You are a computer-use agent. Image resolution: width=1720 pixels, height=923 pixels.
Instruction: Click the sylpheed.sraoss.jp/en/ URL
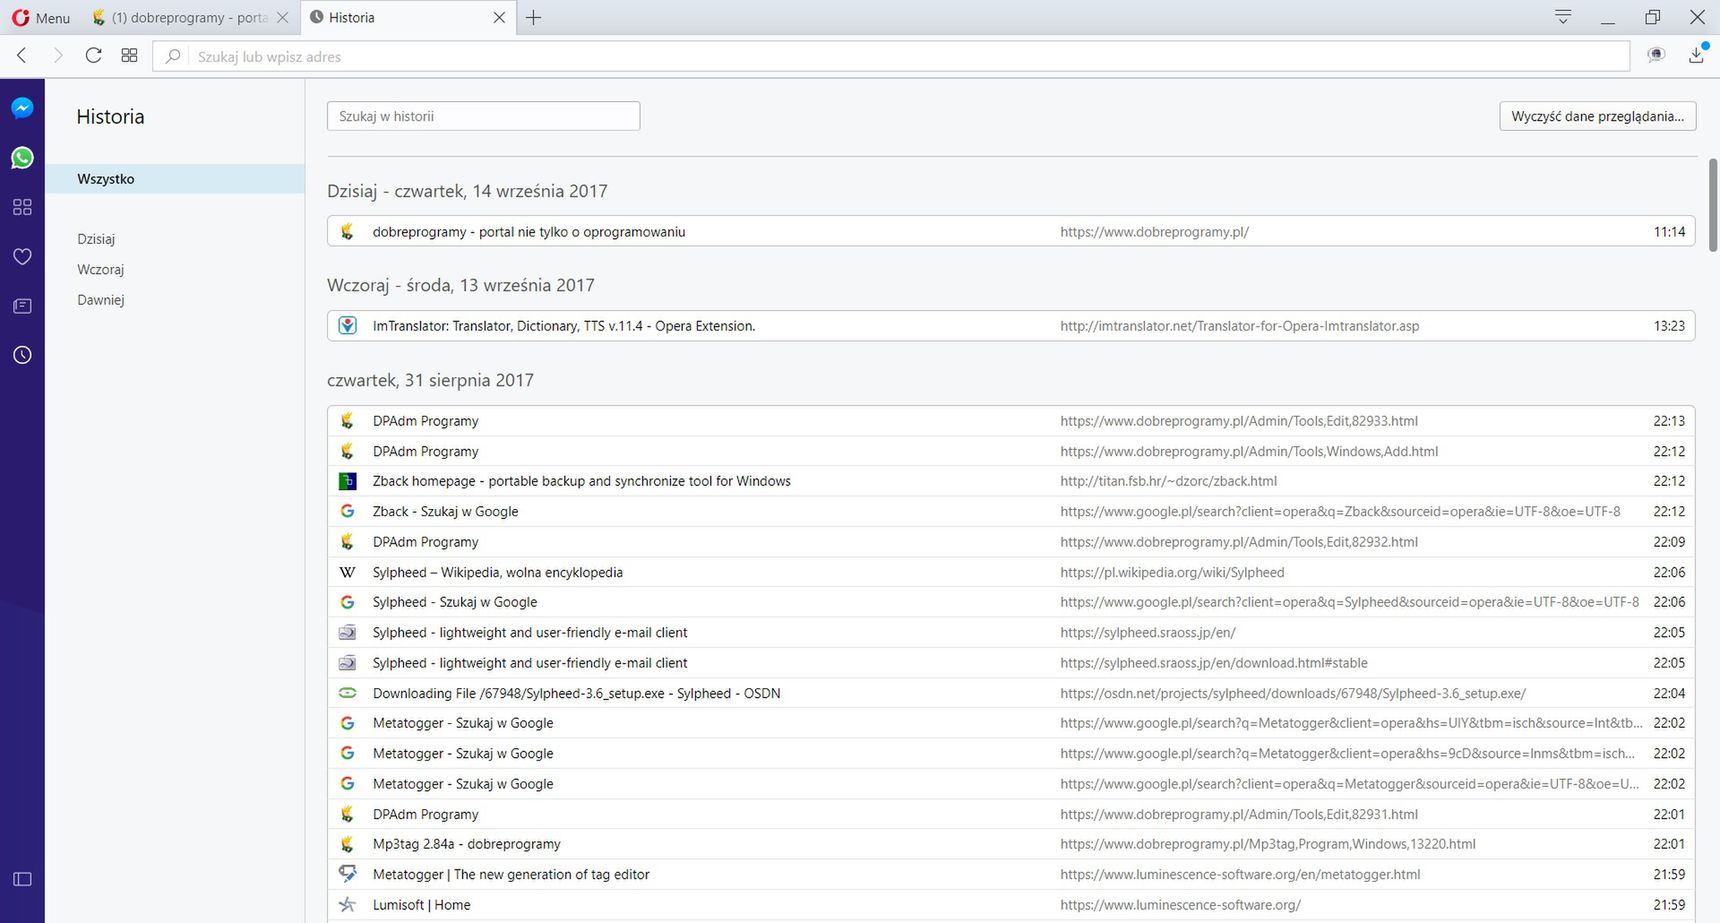click(1148, 632)
